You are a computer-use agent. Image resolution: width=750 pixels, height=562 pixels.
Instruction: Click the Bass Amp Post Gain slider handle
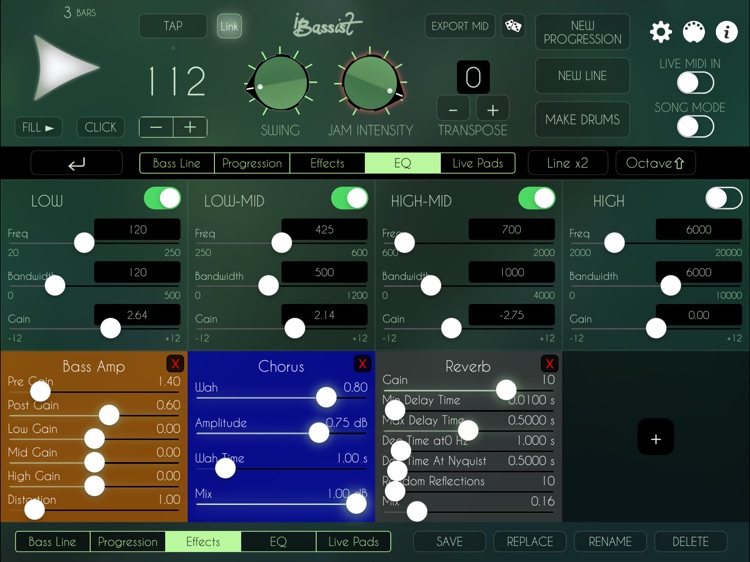(x=109, y=415)
